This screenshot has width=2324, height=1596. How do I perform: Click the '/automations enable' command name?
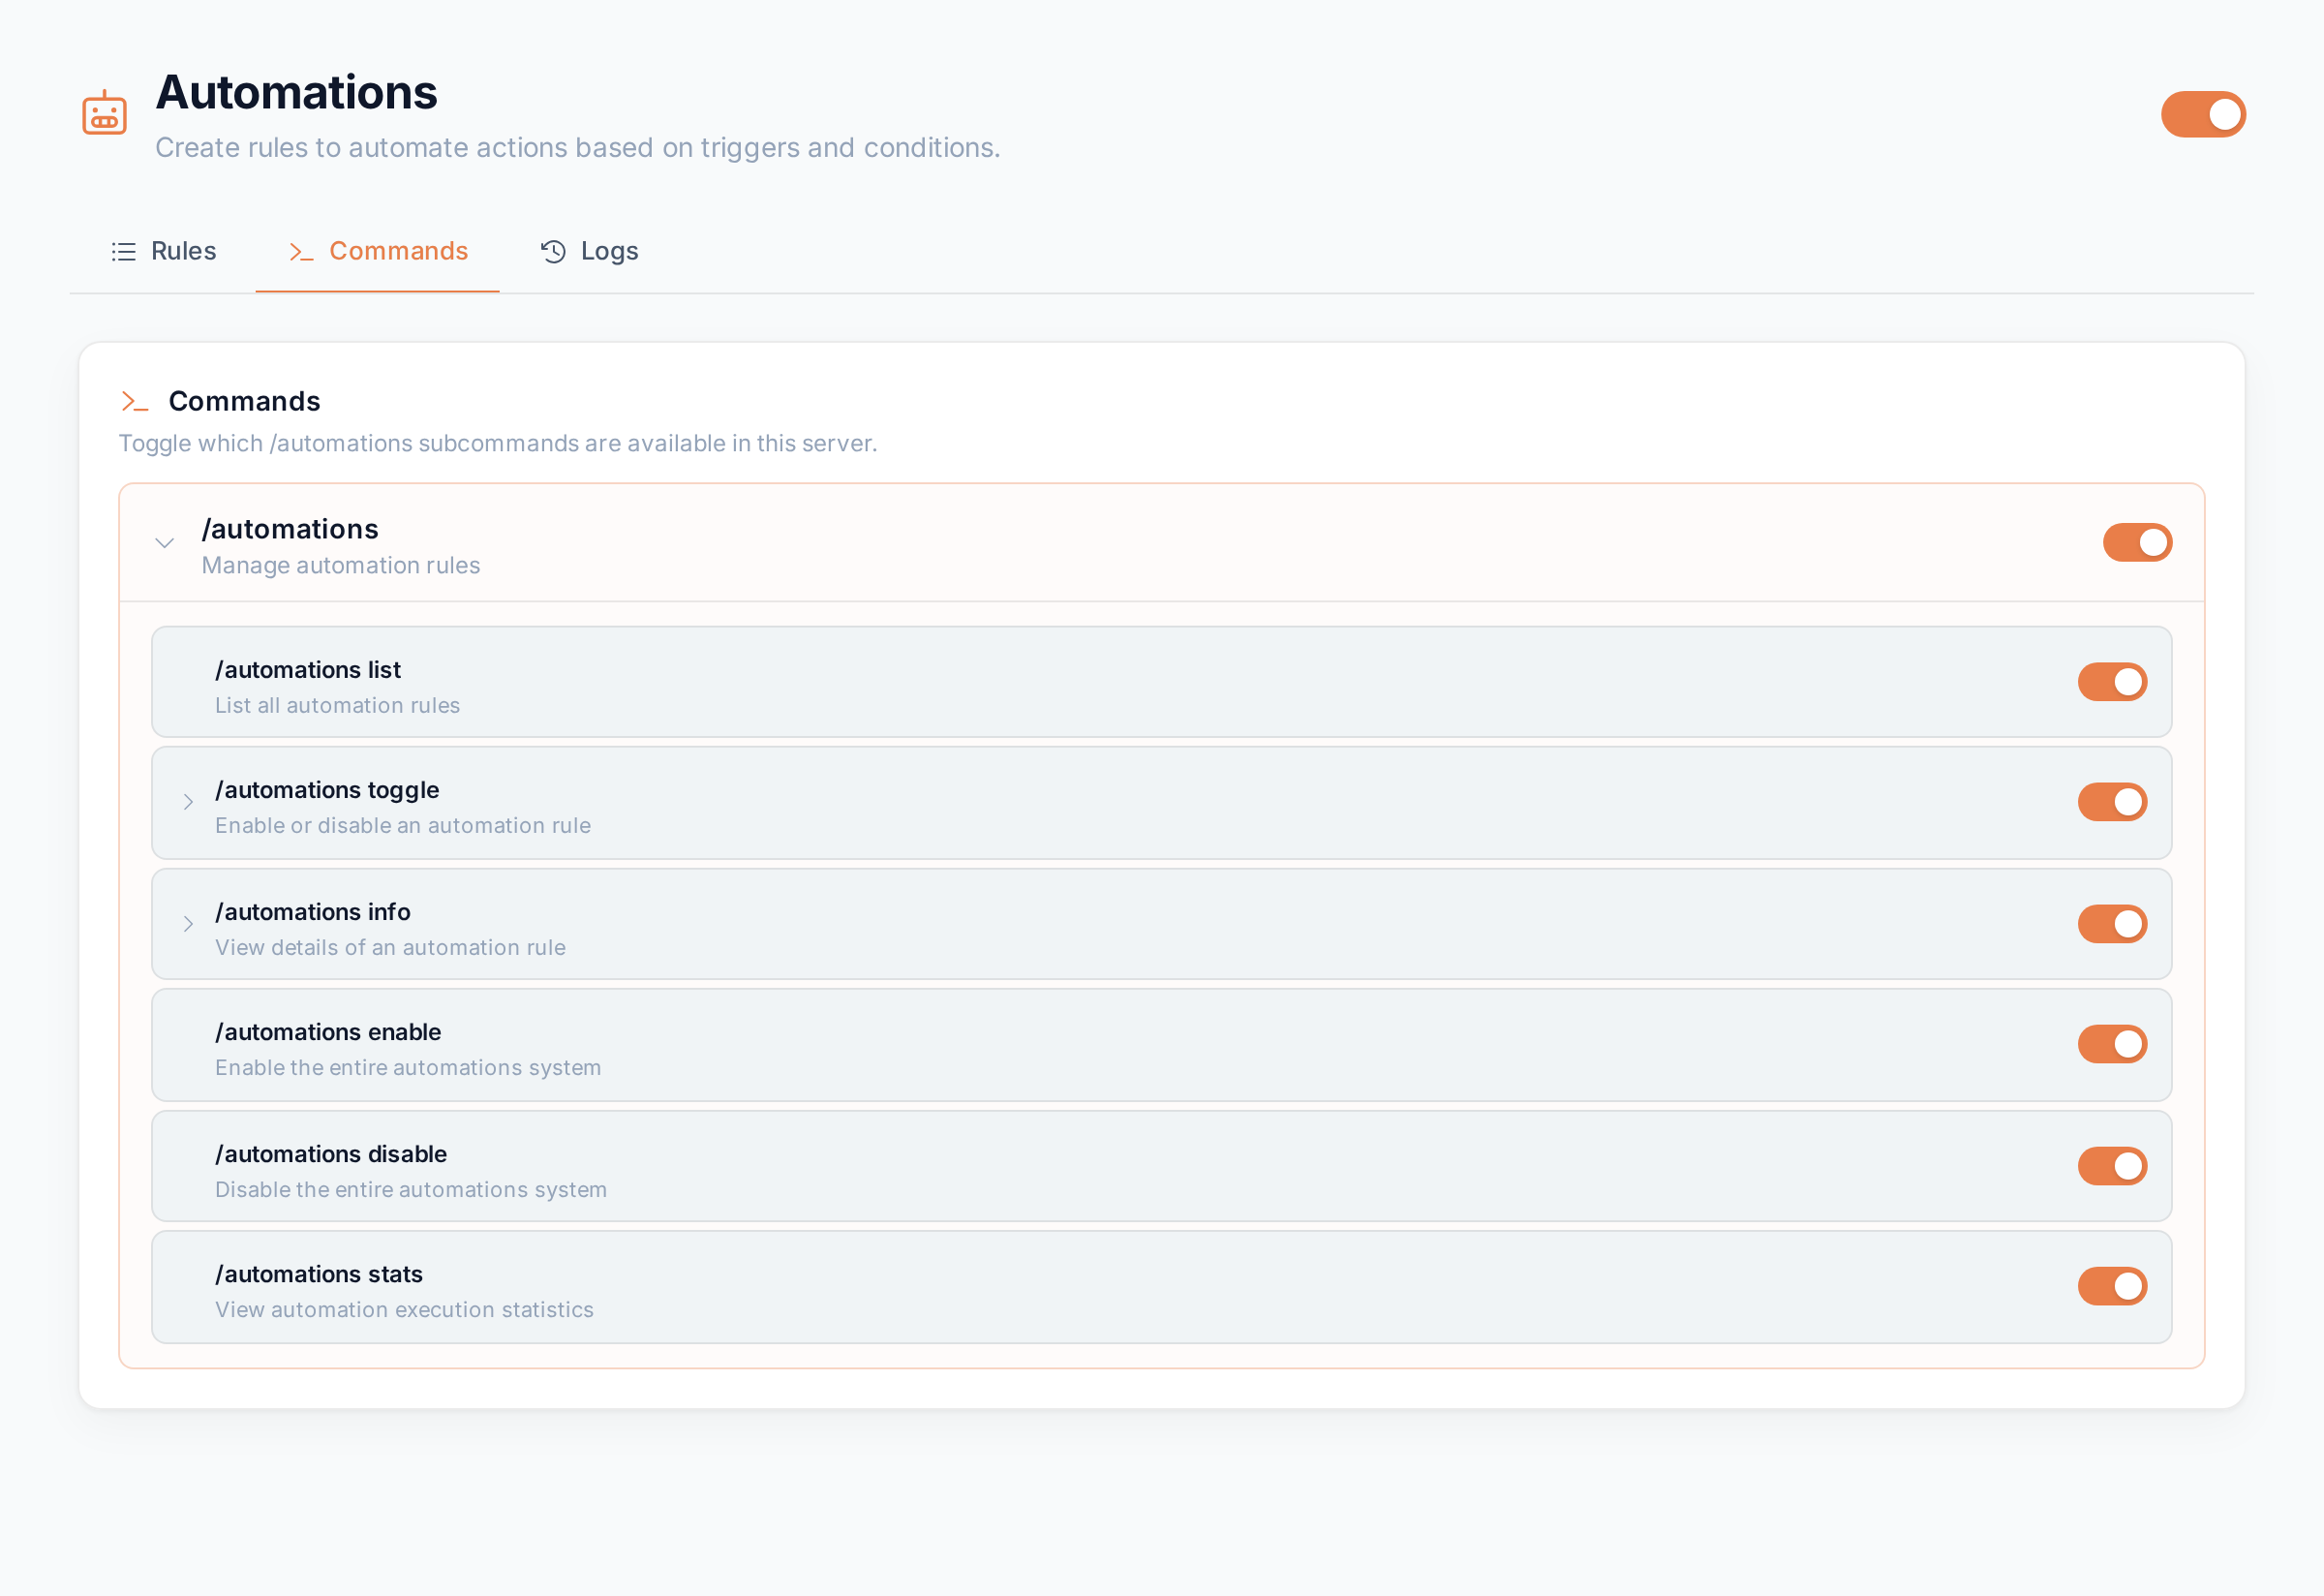[x=328, y=1032]
